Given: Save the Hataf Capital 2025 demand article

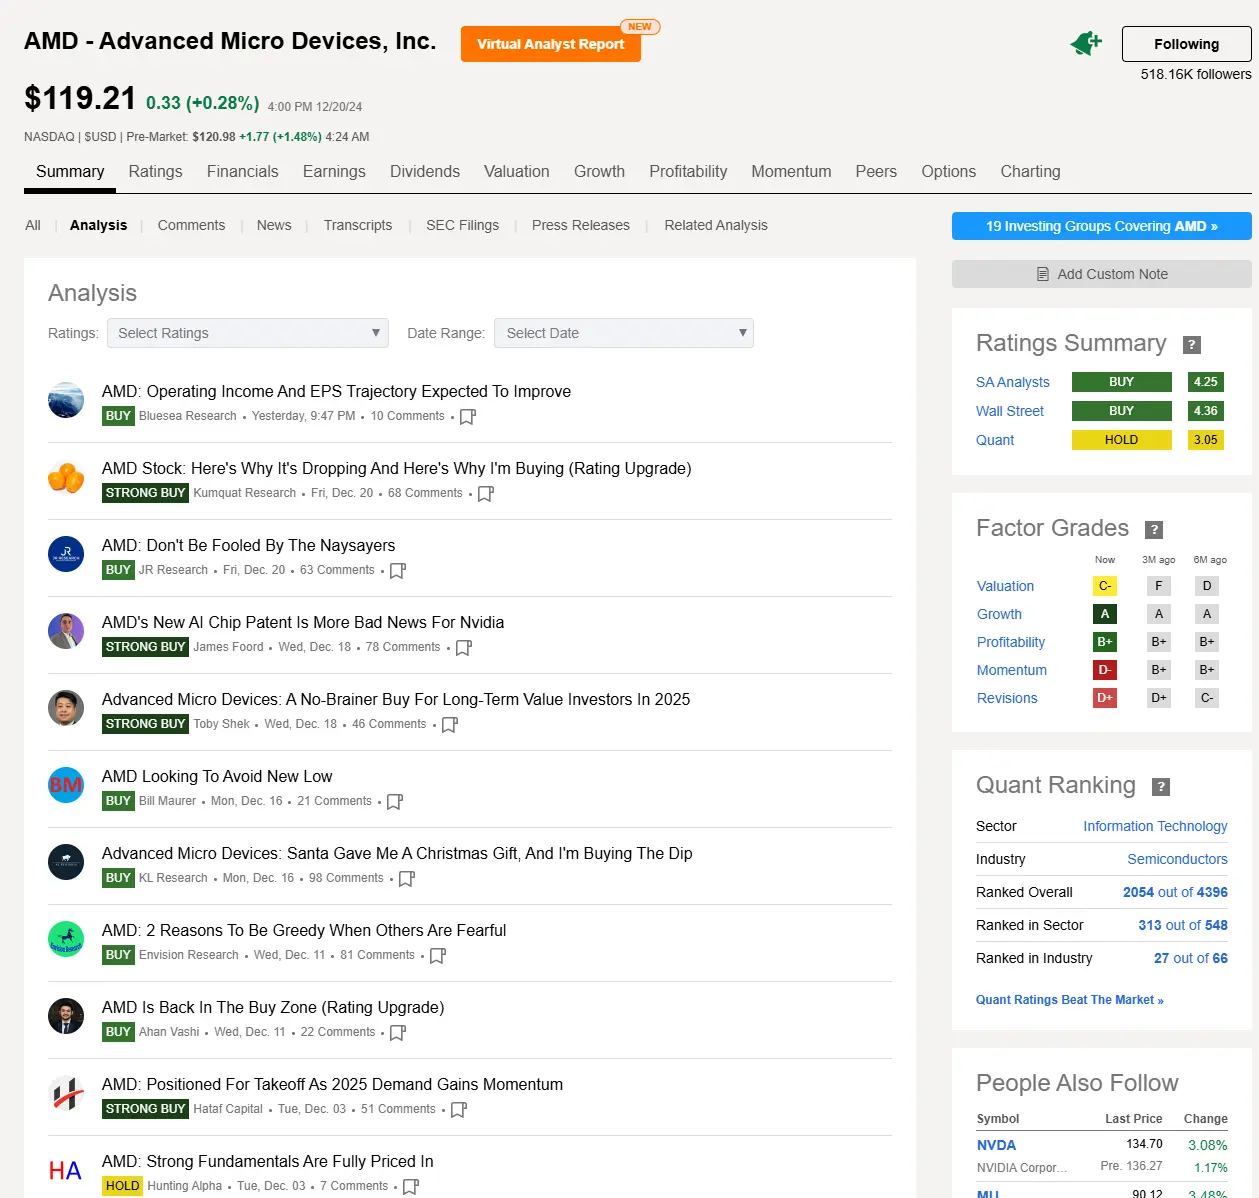Looking at the screenshot, I should pos(459,1110).
